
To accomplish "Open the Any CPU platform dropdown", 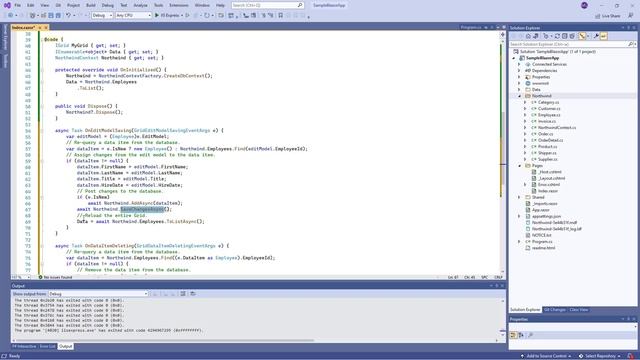I will click(x=133, y=15).
